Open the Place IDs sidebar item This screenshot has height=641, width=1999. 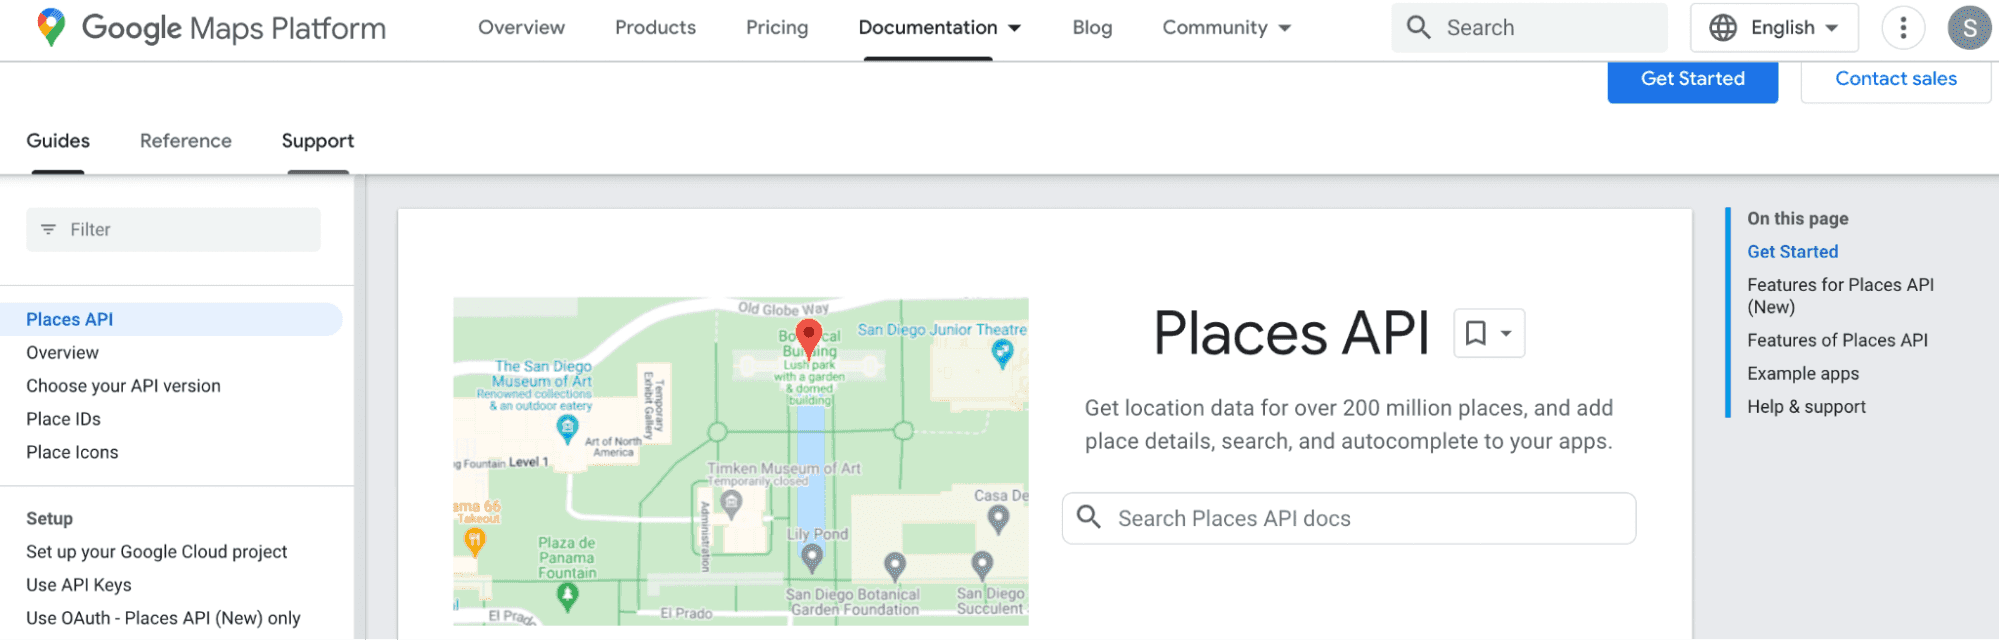click(63, 419)
